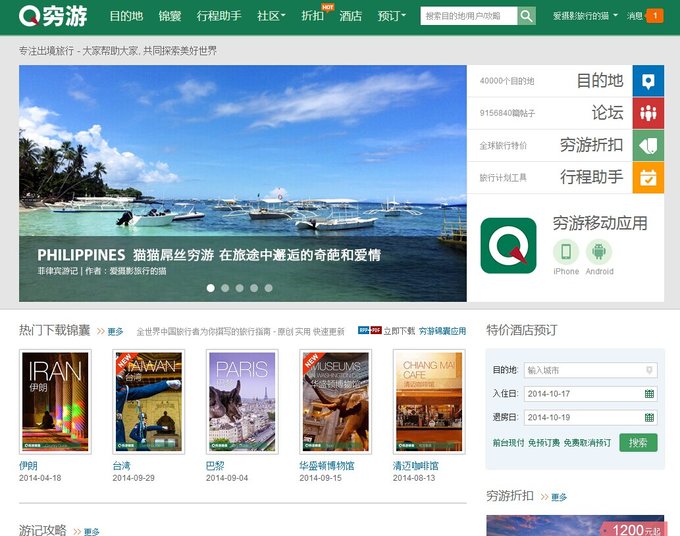Expand the 预订 dropdown menu
The image size is (680, 536).
click(392, 16)
